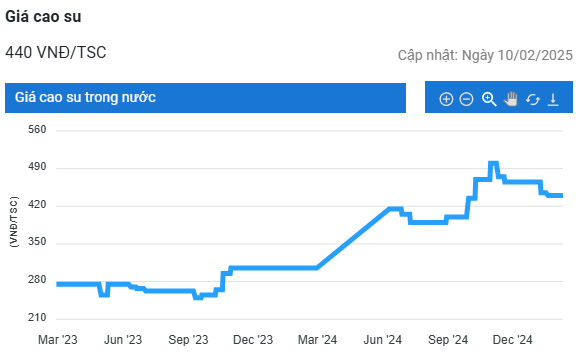Click the (VNĐ/TSC) y-axis title
The image size is (580, 362).
point(14,222)
